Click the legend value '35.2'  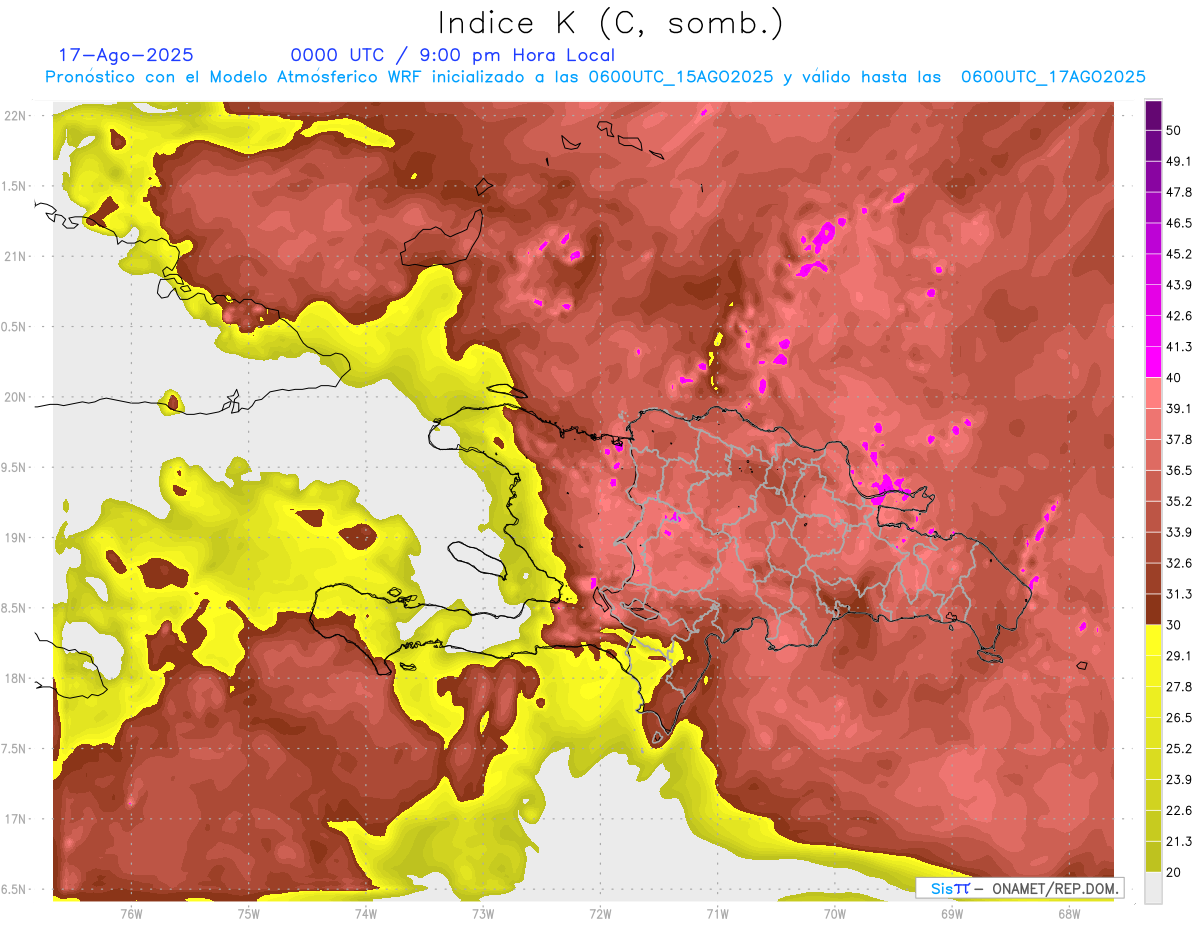tap(1178, 502)
